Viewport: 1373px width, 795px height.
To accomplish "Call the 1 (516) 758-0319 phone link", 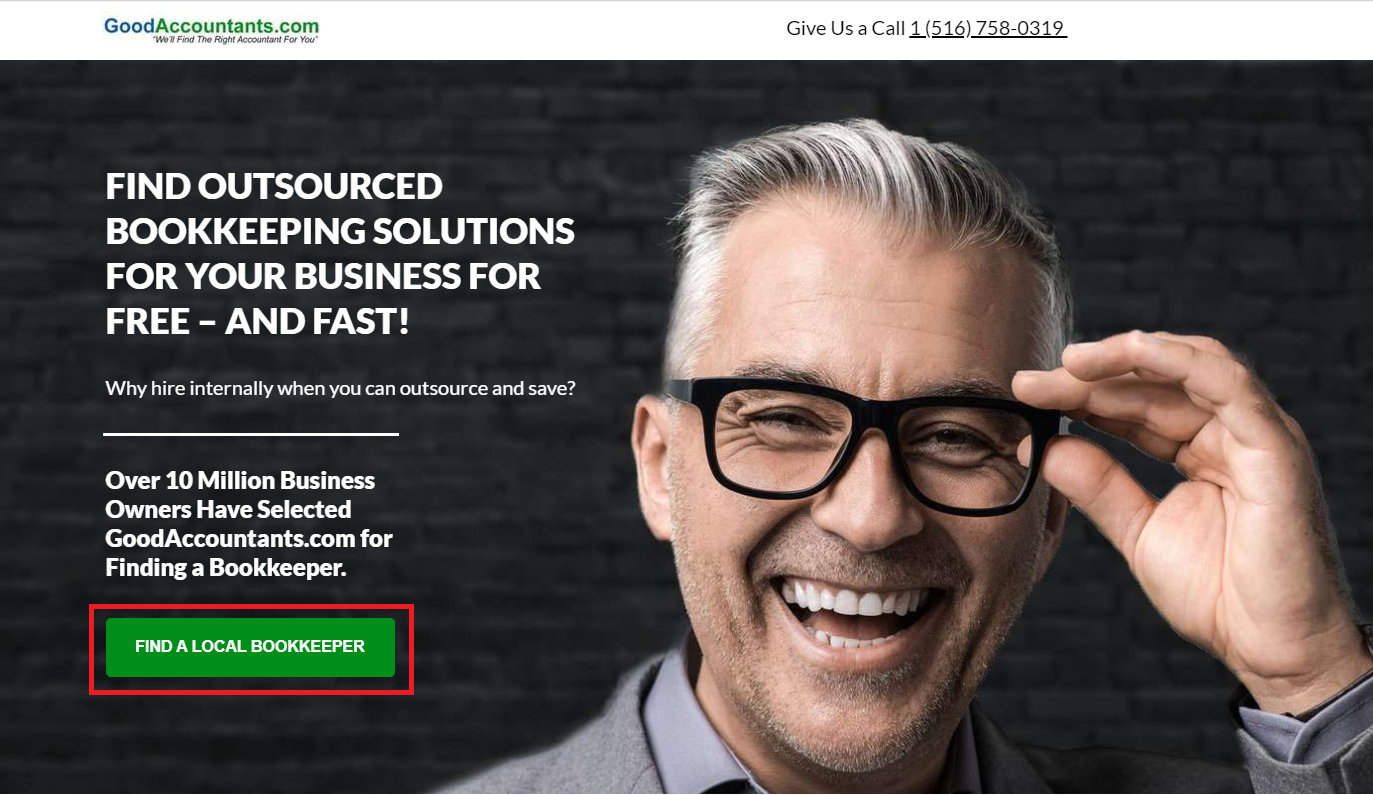I will coord(988,28).
